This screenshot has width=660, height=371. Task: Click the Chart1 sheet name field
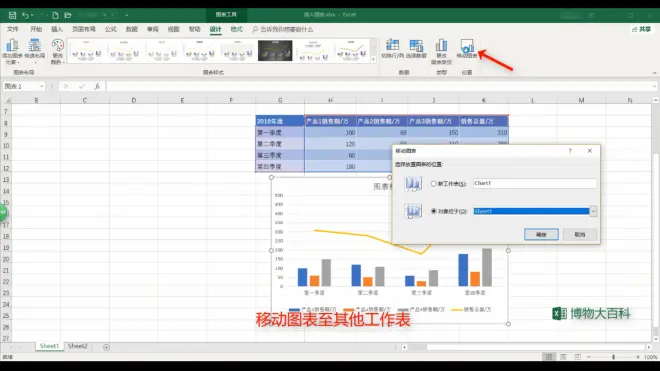point(535,183)
